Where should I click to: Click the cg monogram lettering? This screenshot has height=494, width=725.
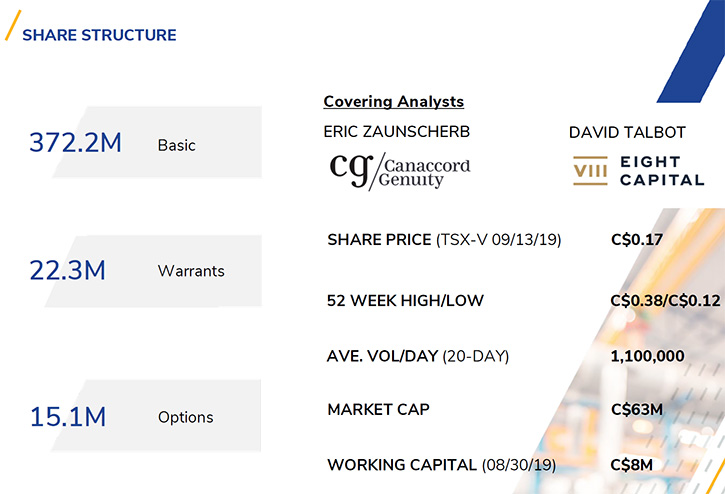pos(351,169)
